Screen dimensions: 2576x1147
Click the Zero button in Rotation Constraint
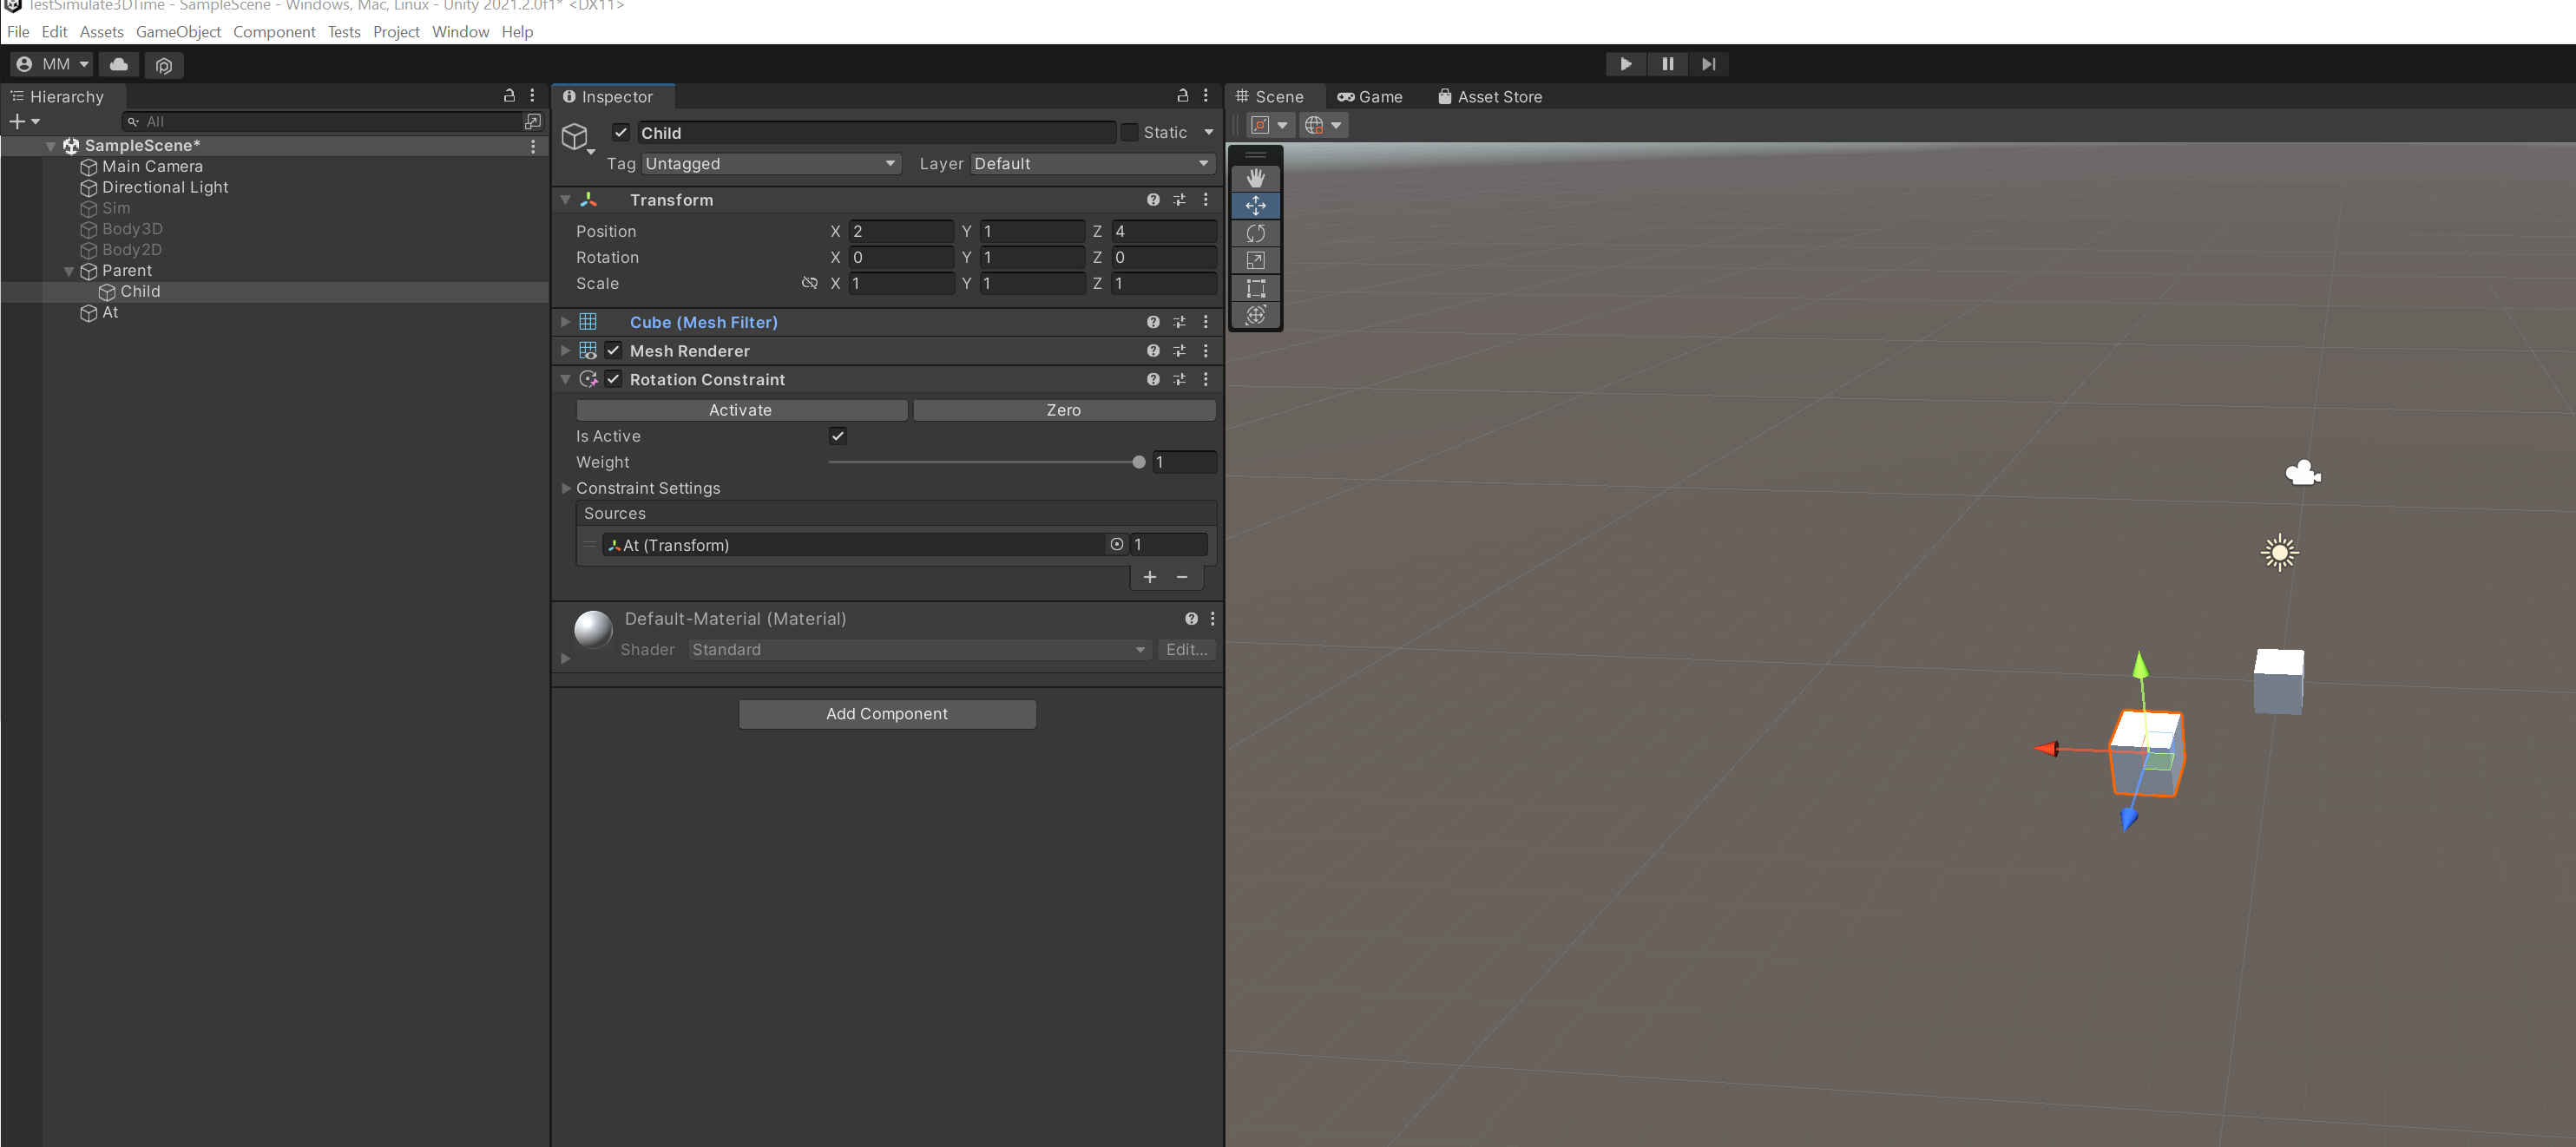coord(1063,410)
